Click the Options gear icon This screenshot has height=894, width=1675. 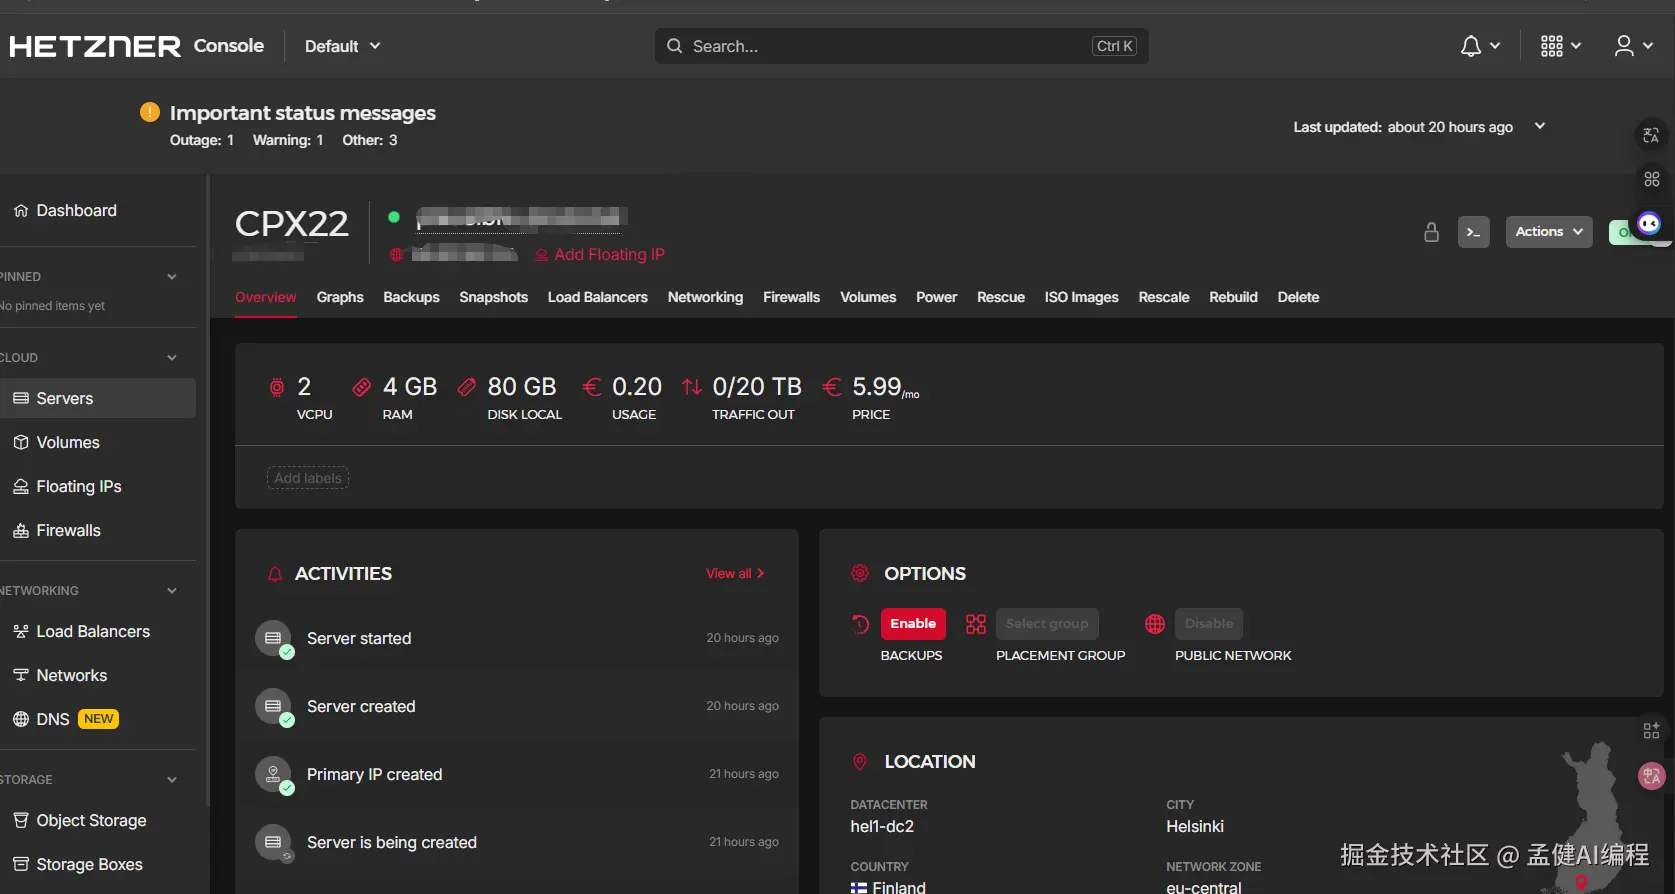click(x=860, y=573)
